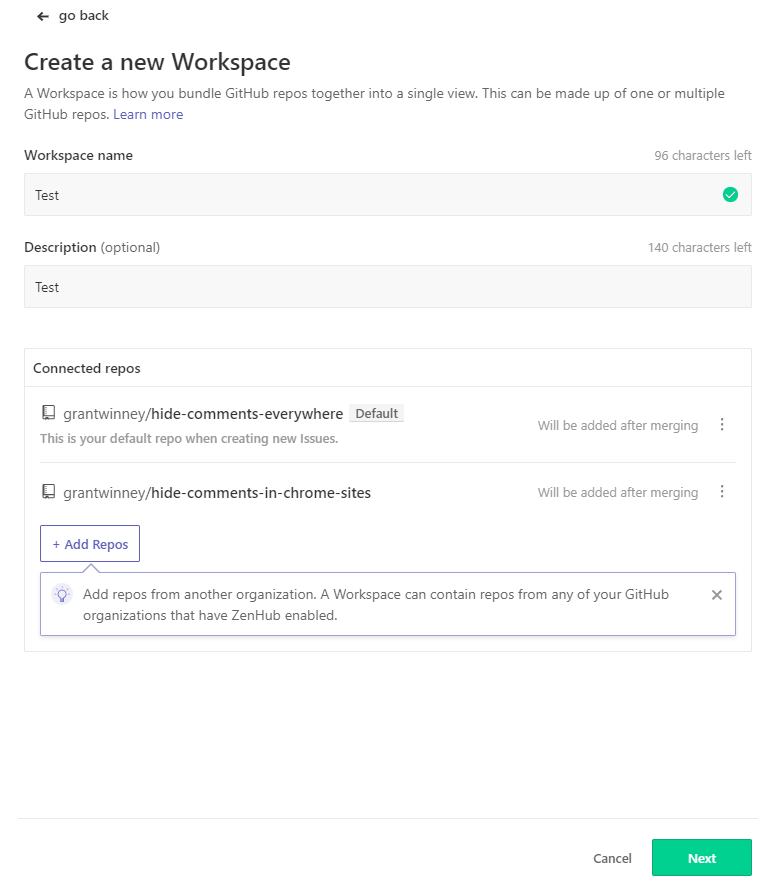
Task: Click the green Next button
Action: click(701, 858)
